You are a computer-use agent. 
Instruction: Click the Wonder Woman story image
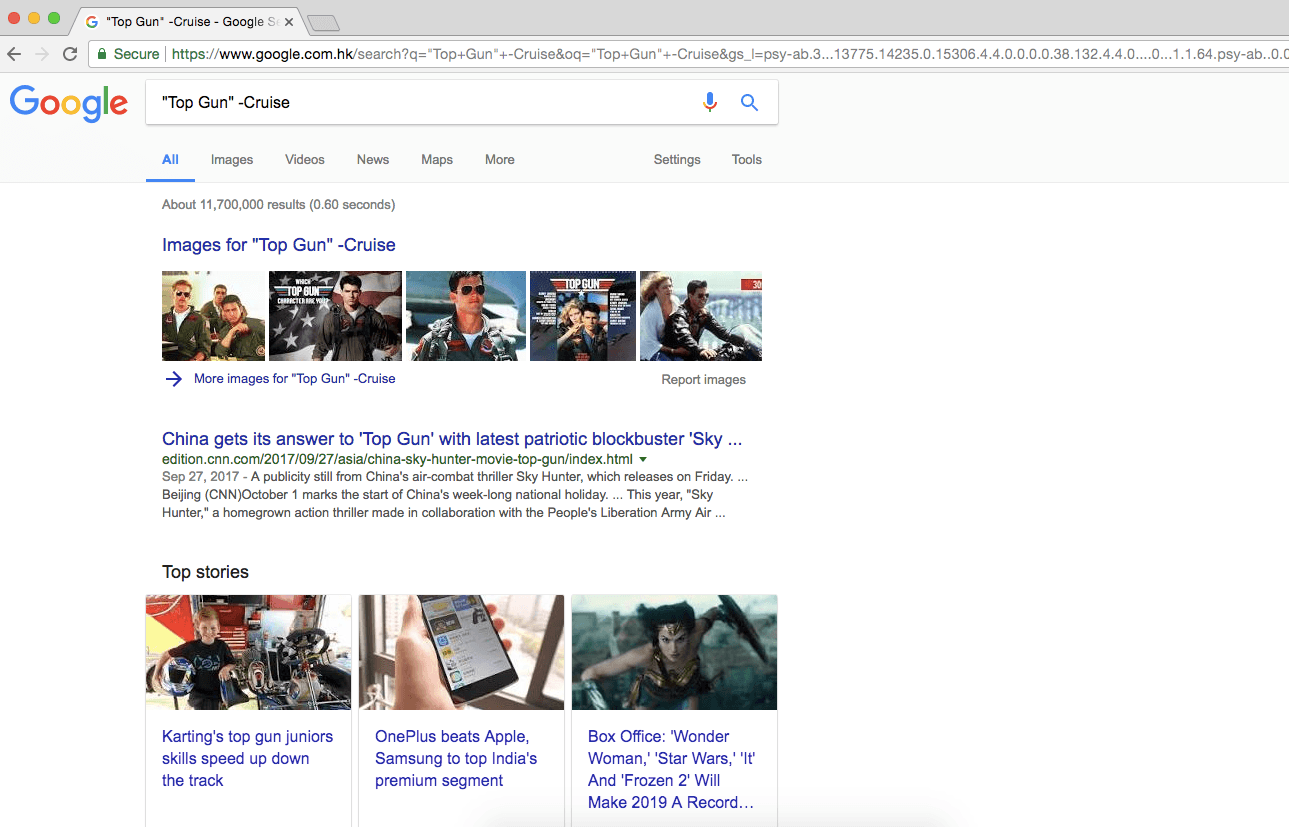(x=674, y=652)
